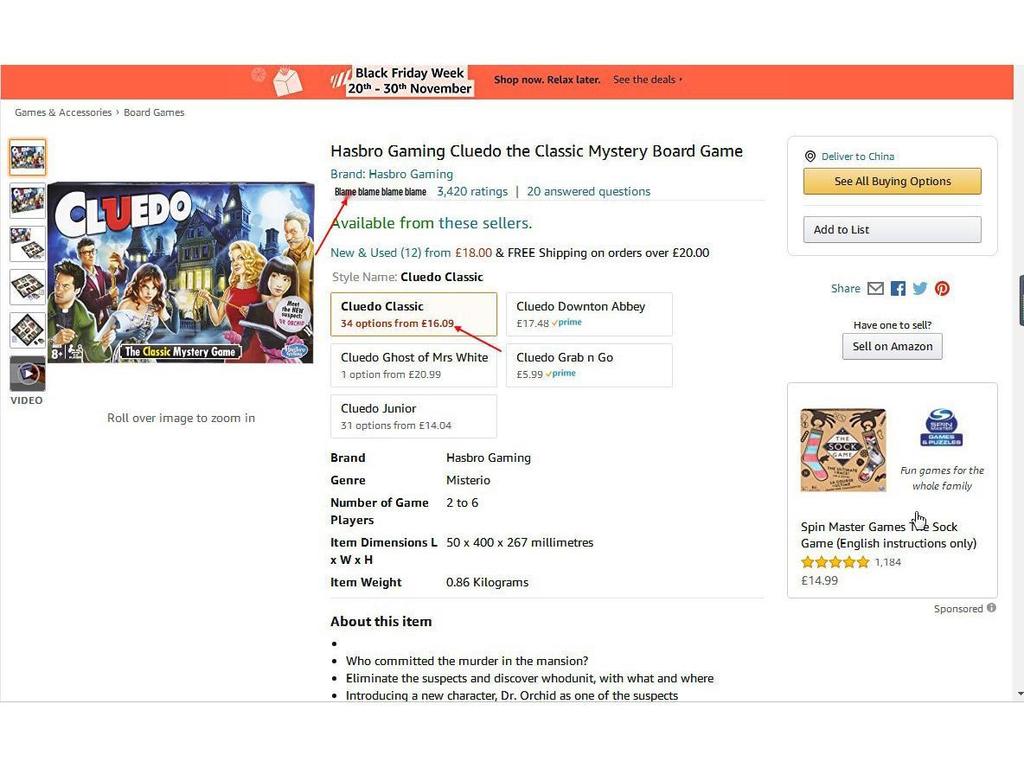Viewport: 1024px width, 768px height.
Task: Pin the product to Pinterest
Action: 942,288
